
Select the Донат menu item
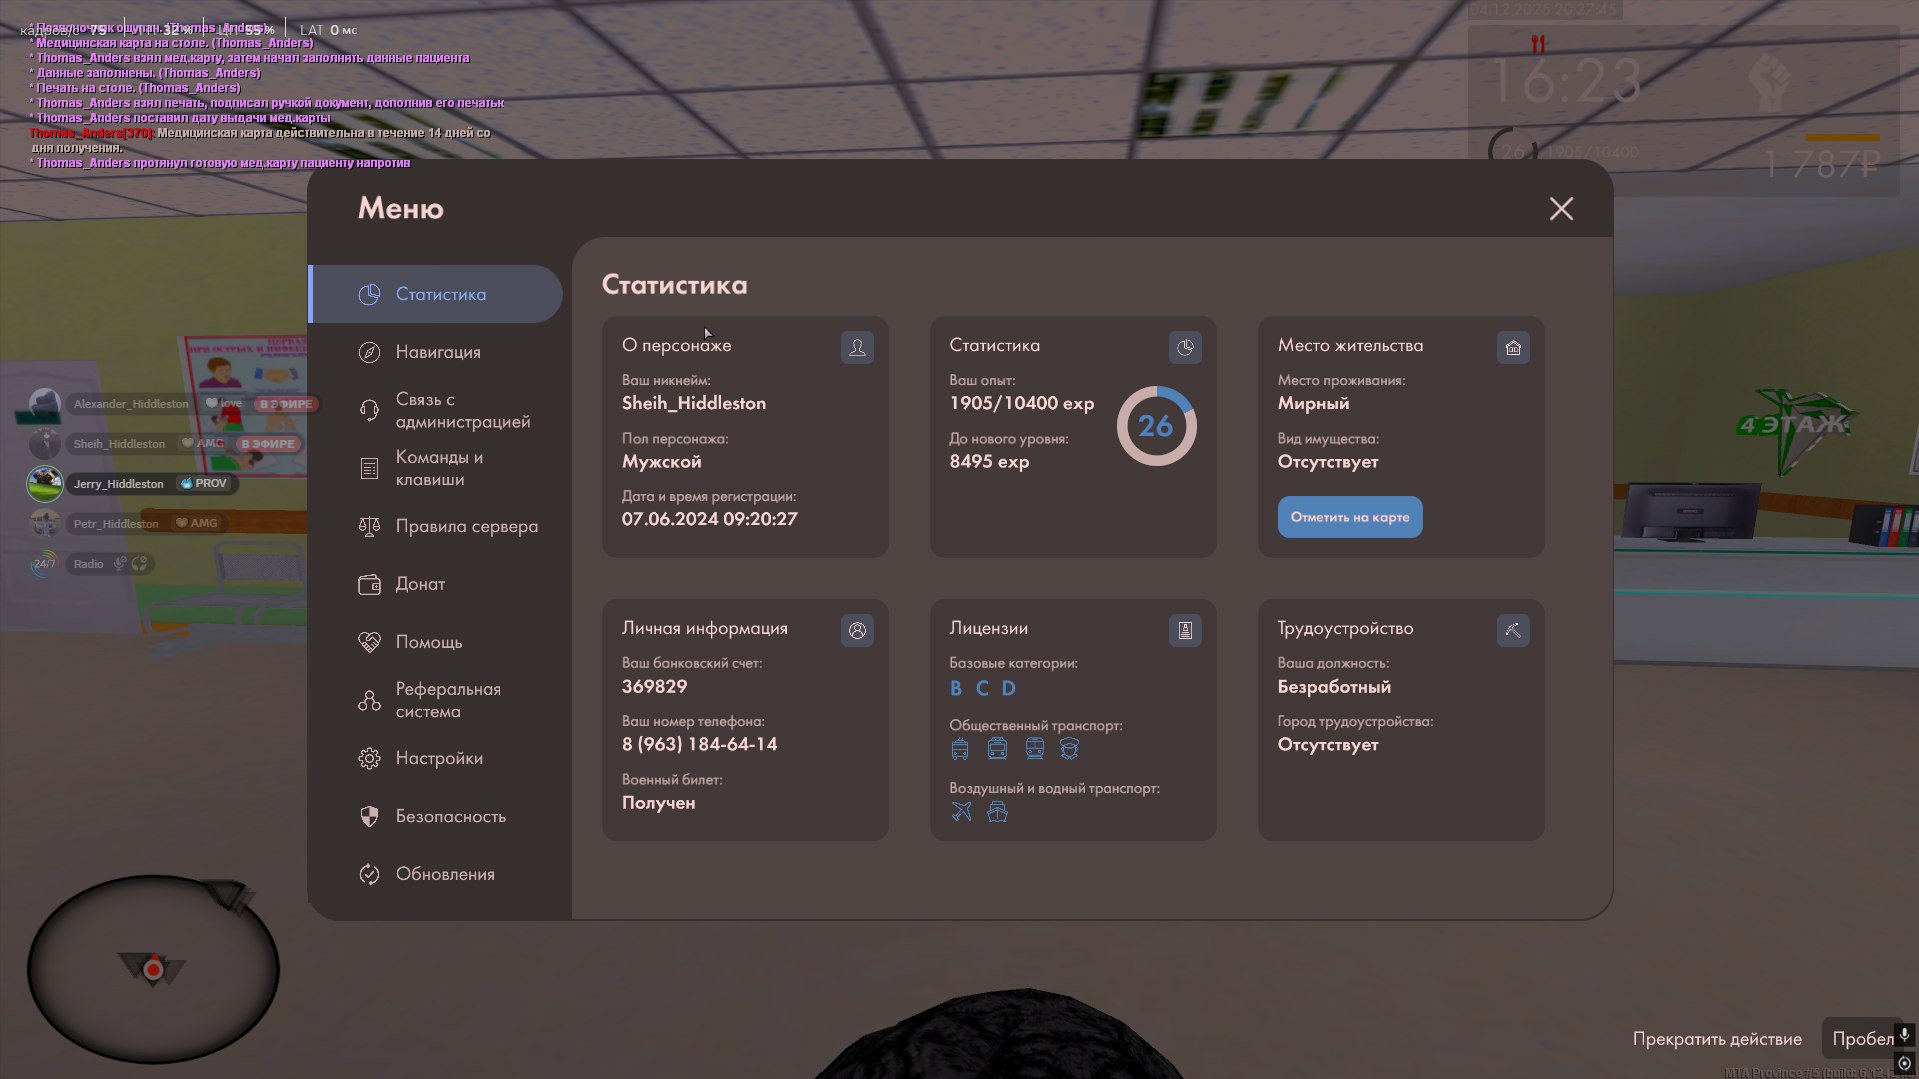420,584
